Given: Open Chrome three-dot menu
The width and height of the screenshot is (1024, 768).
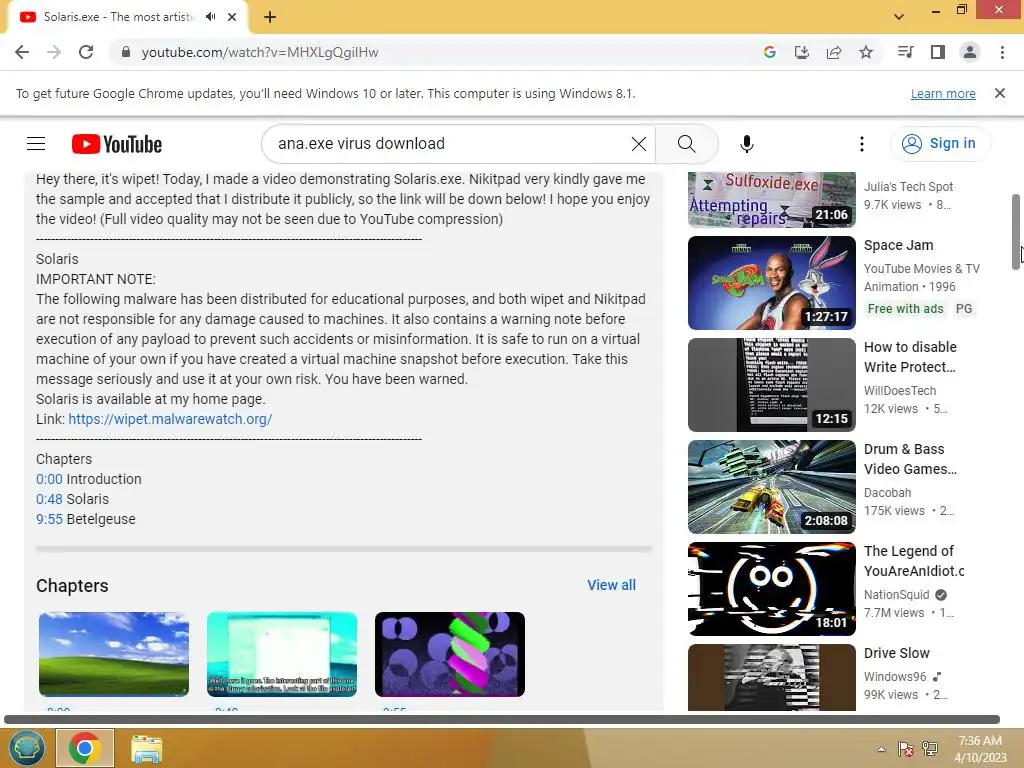Looking at the screenshot, I should point(1002,52).
